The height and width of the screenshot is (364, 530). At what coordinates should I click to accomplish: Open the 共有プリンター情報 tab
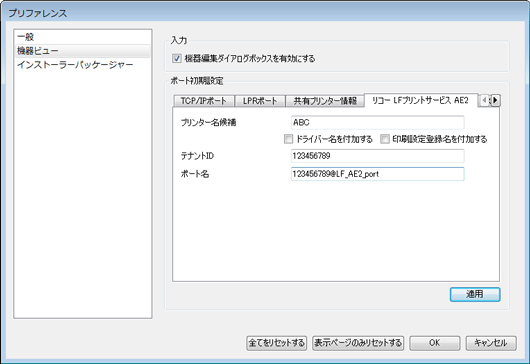tap(325, 101)
